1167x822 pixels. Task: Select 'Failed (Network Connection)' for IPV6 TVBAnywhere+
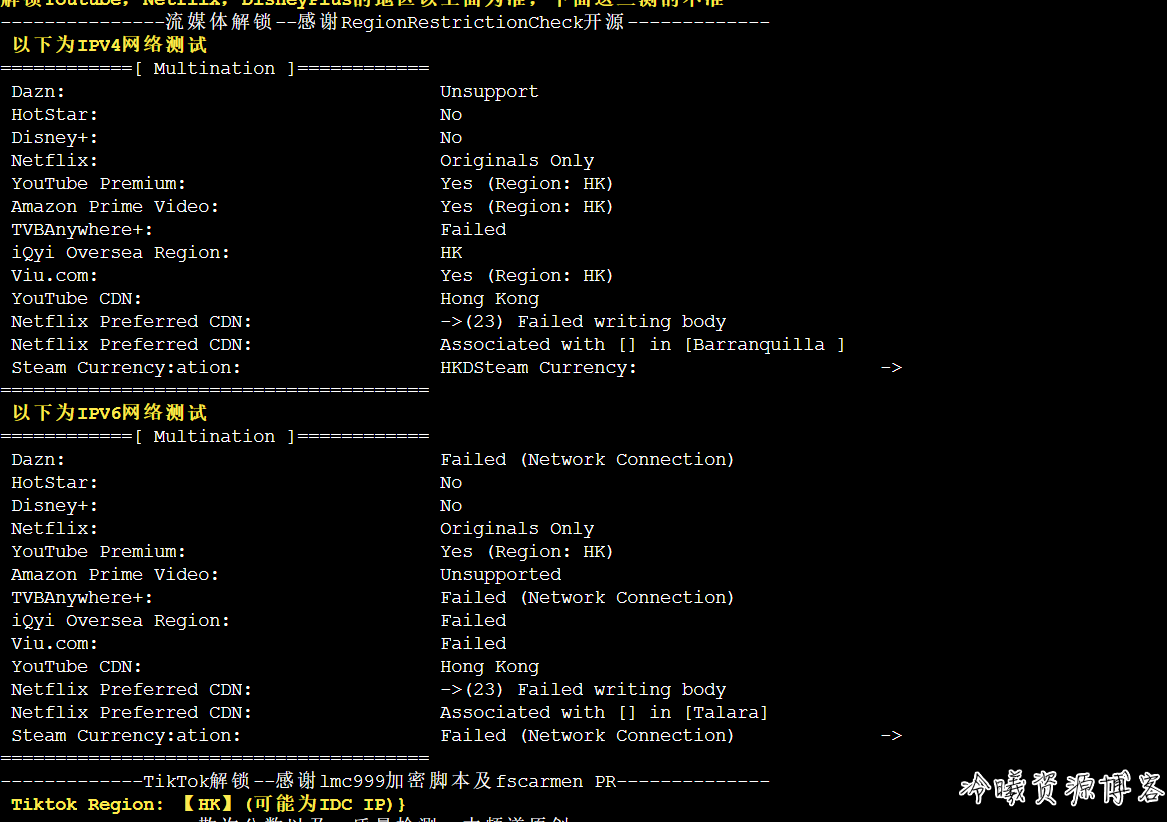pos(587,598)
